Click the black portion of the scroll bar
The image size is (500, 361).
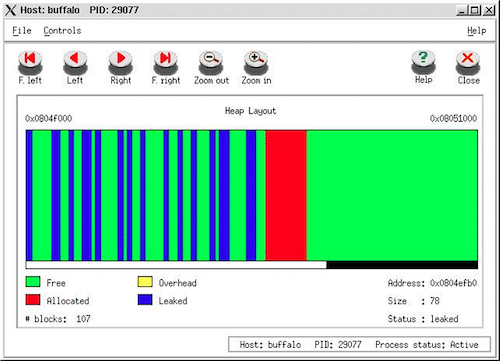(402, 265)
